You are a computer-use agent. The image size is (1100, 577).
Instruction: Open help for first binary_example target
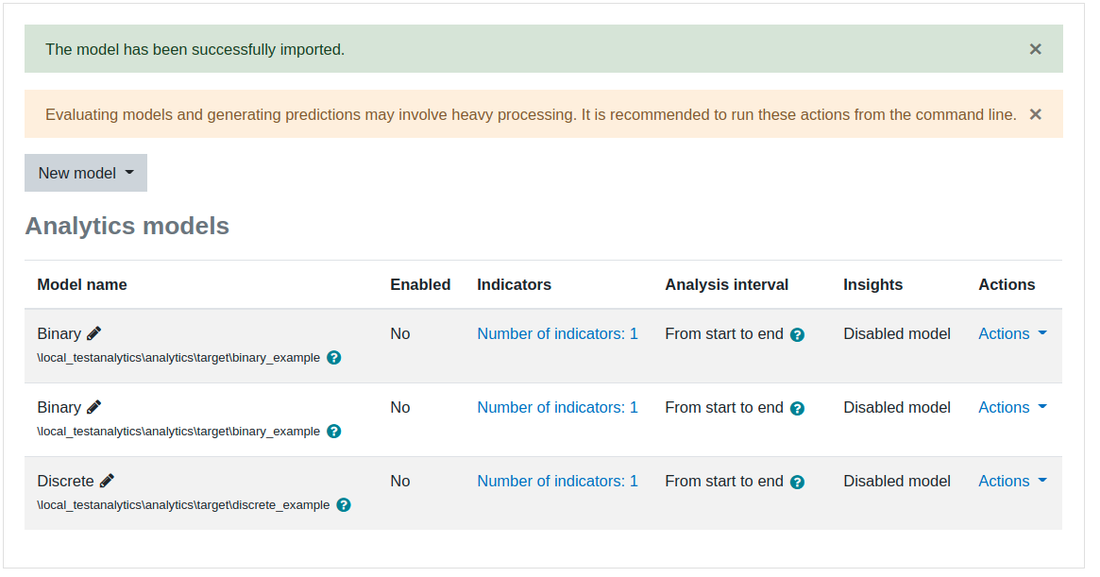click(334, 357)
